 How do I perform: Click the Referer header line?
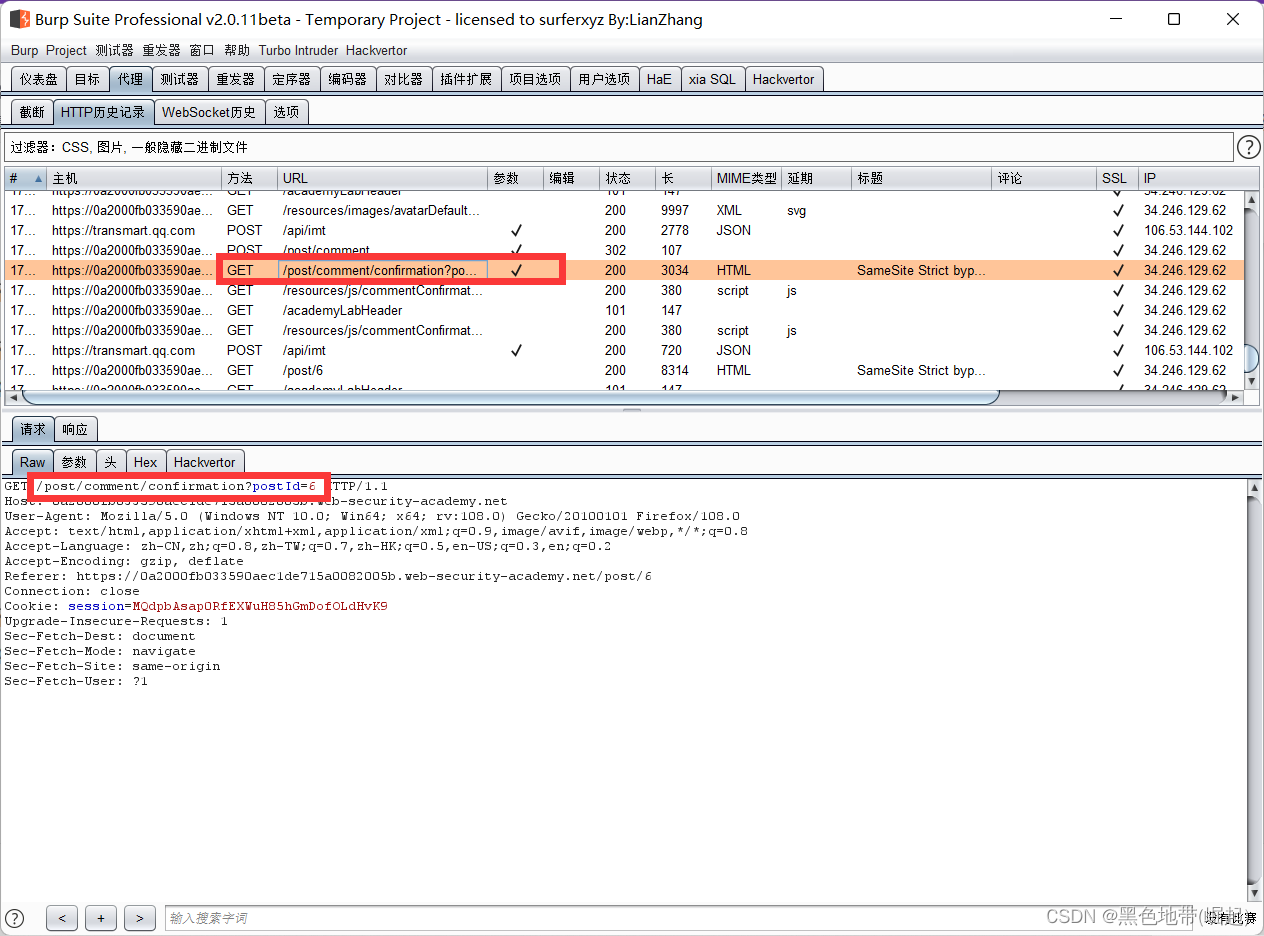(328, 576)
